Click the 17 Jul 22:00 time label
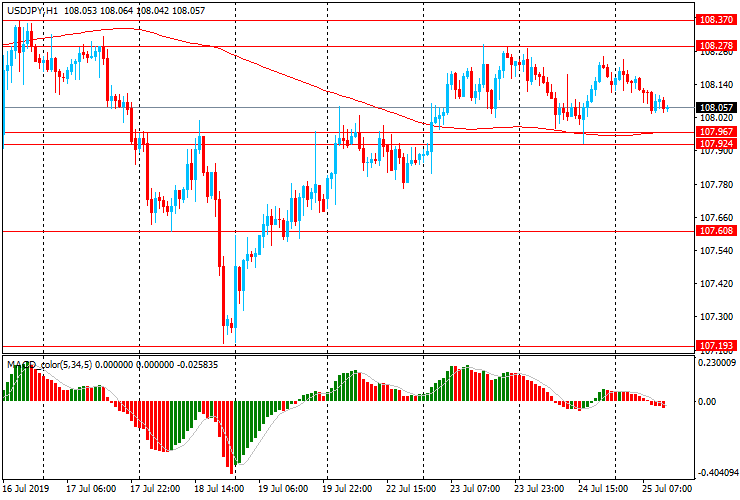Screen dimensions: 740x500 [155, 488]
